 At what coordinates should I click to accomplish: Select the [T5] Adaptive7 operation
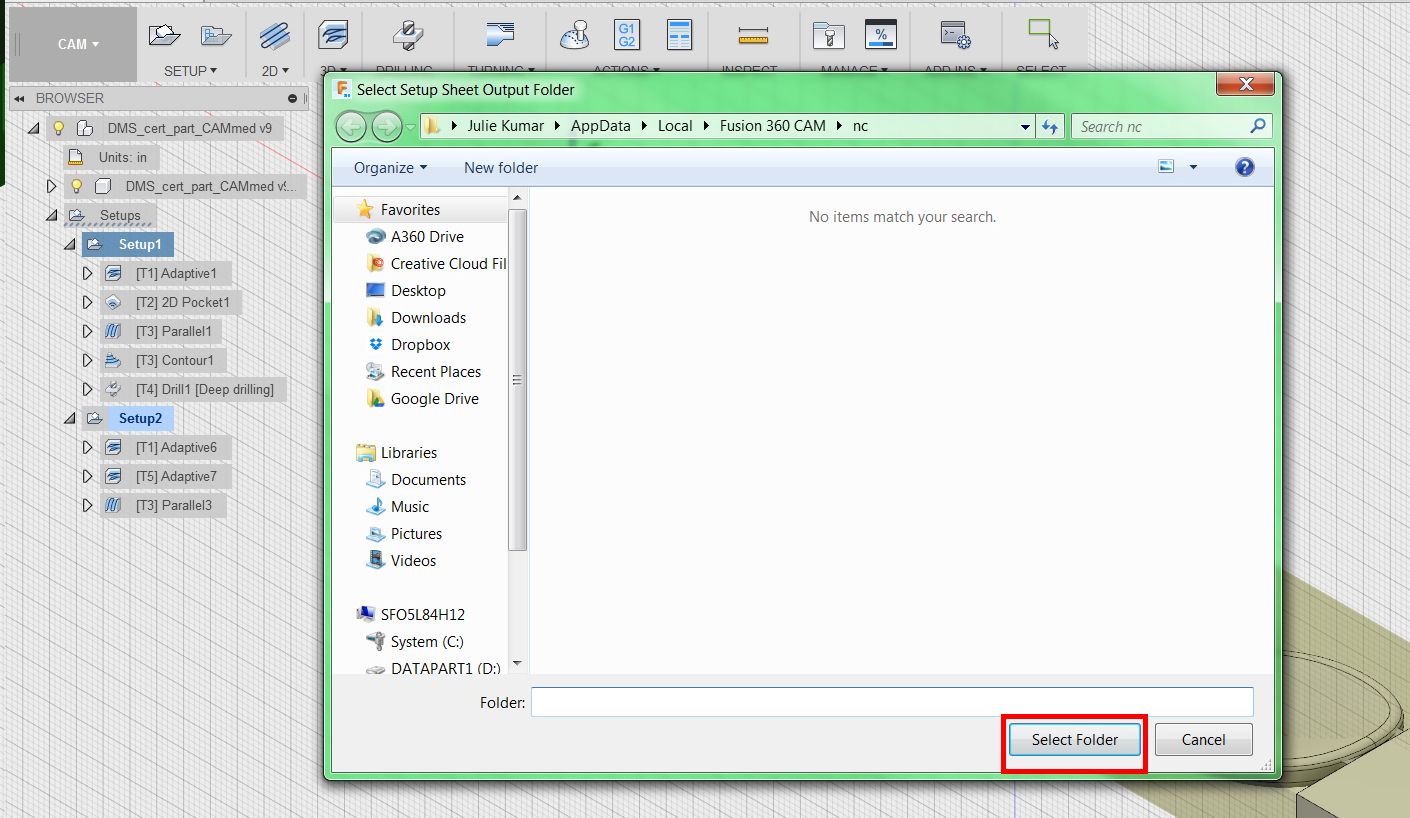click(177, 476)
